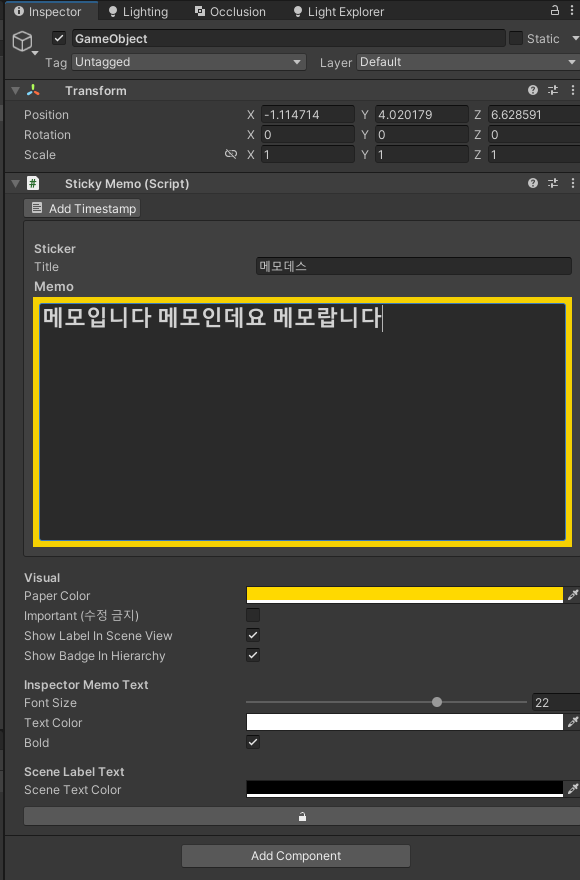Open Sticky Memo help reference
The height and width of the screenshot is (880, 580).
click(533, 183)
